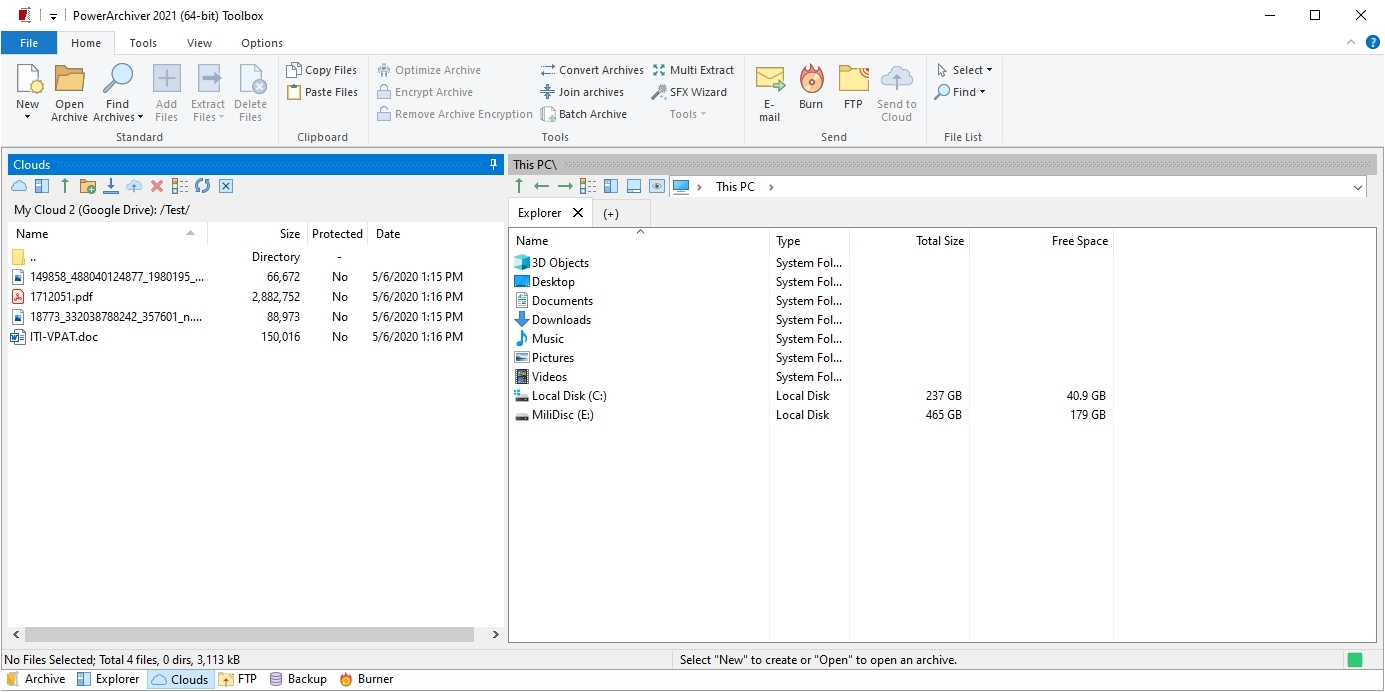Switch to the Burner mode at the bottom
1385x692 pixels.
point(366,679)
